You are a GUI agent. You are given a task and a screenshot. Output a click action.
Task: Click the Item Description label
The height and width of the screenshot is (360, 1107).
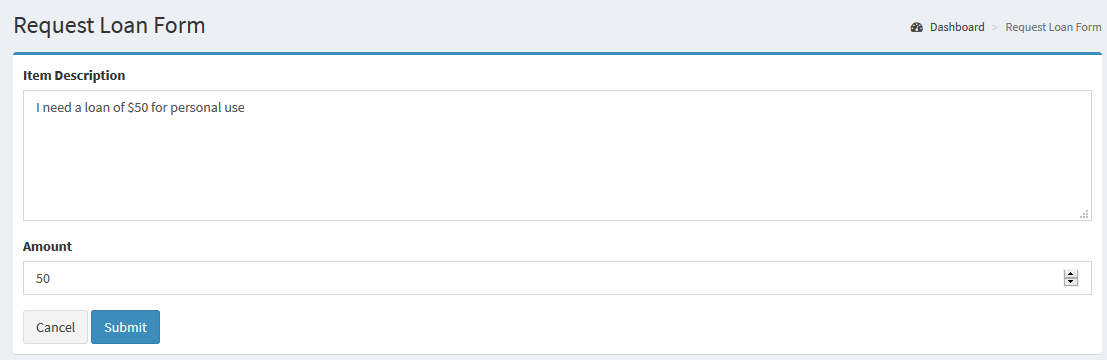[x=74, y=75]
